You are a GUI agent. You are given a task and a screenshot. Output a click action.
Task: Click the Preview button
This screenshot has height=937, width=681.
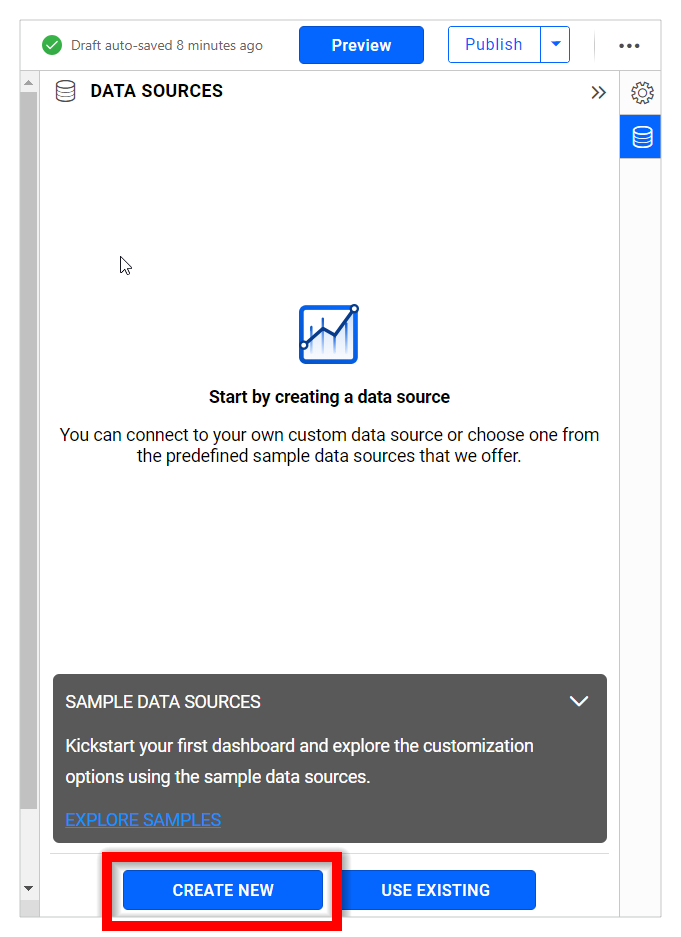click(x=361, y=45)
